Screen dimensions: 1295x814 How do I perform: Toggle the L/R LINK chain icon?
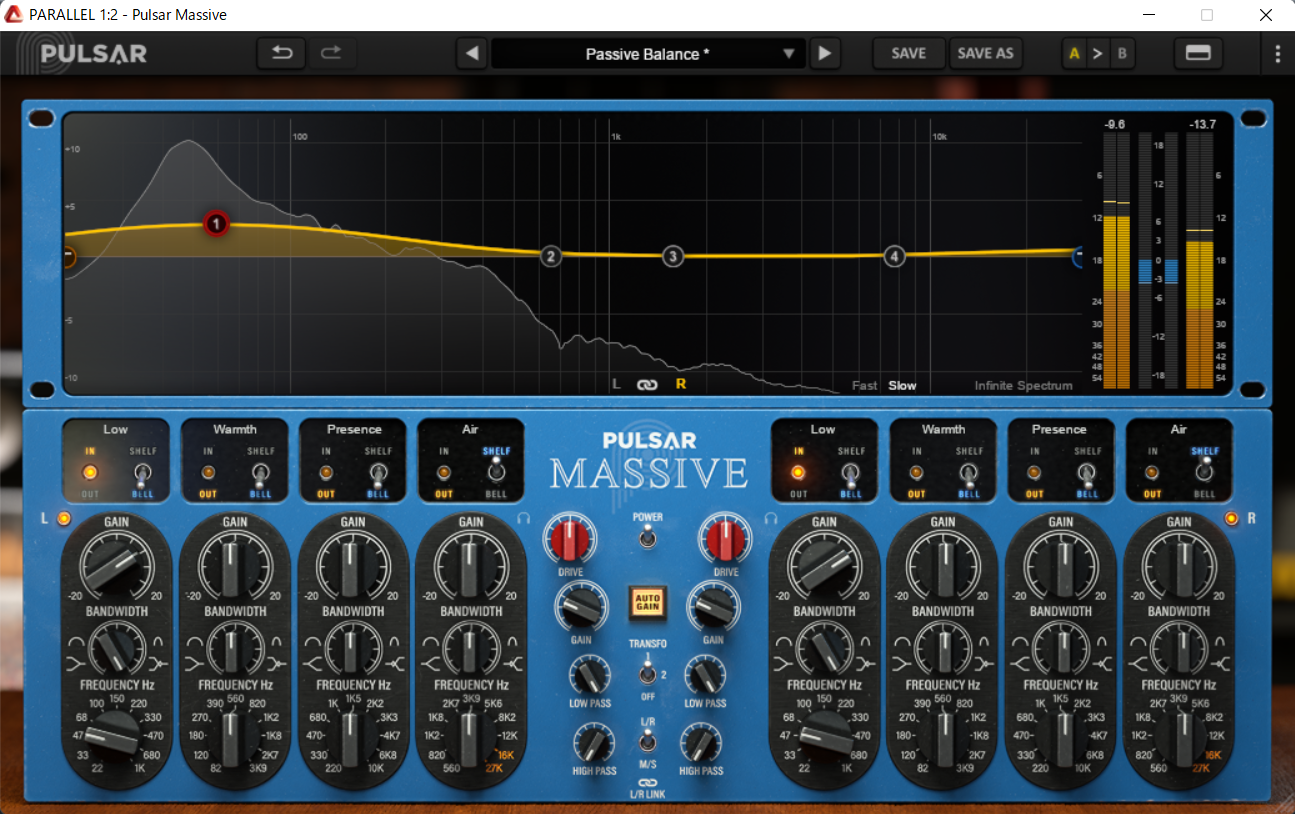[647, 783]
